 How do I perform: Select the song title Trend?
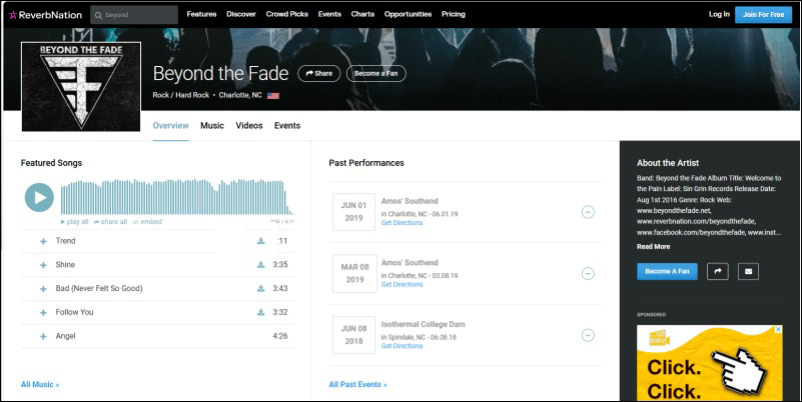click(x=65, y=241)
